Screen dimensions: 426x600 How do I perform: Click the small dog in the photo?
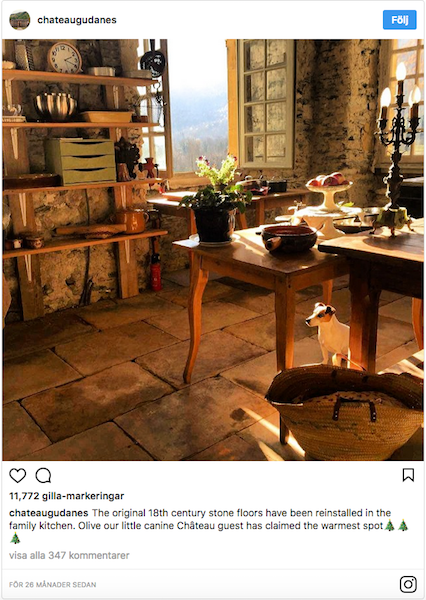(330, 333)
